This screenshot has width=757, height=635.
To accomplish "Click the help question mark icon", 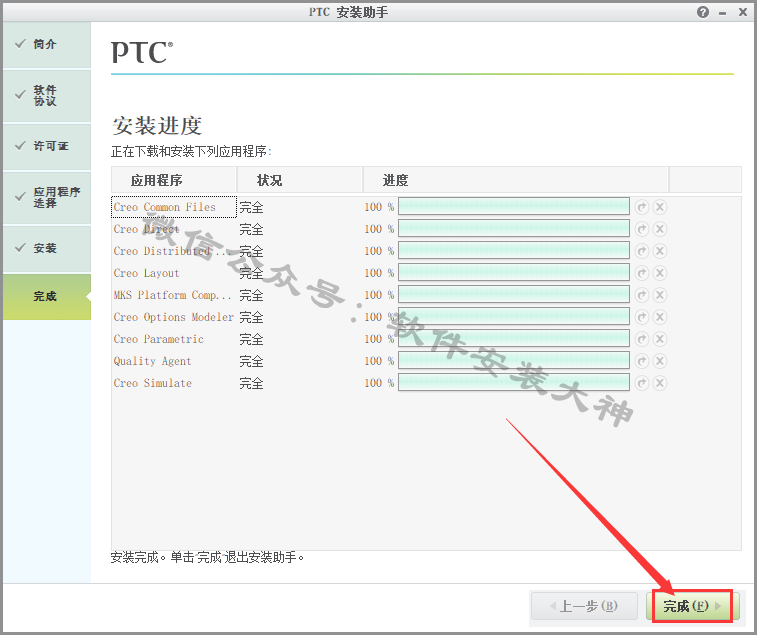I will click(x=703, y=12).
